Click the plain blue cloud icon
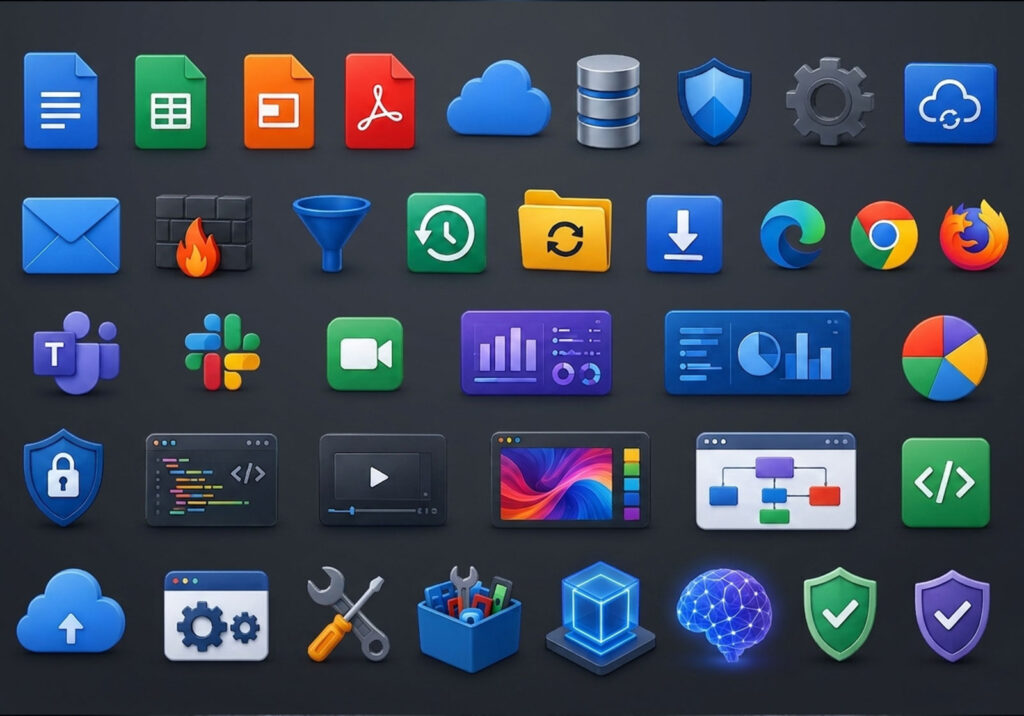 pos(499,99)
